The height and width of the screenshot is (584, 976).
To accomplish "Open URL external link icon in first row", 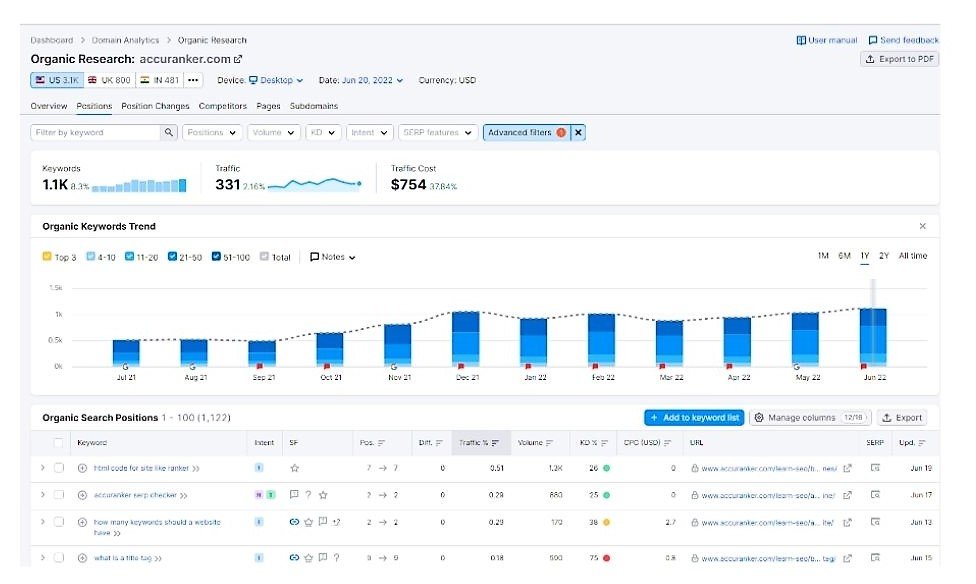I will coord(847,468).
